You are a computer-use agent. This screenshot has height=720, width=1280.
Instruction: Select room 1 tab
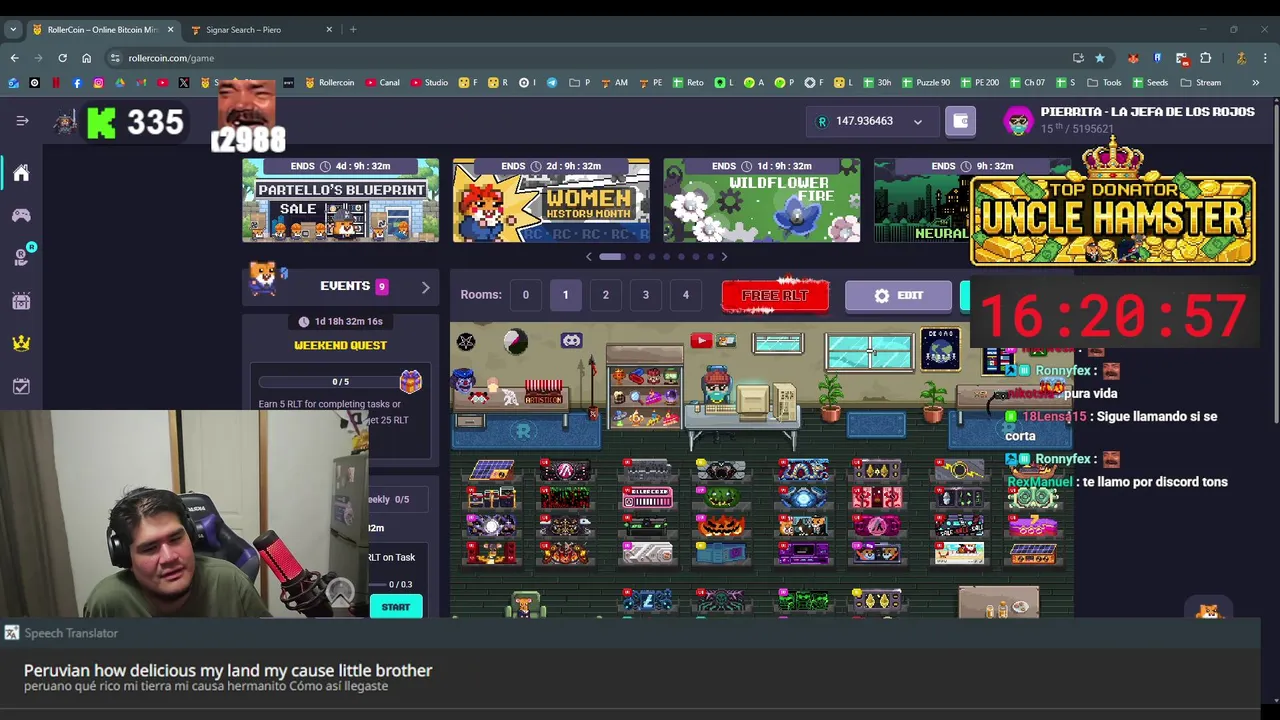[x=565, y=295]
